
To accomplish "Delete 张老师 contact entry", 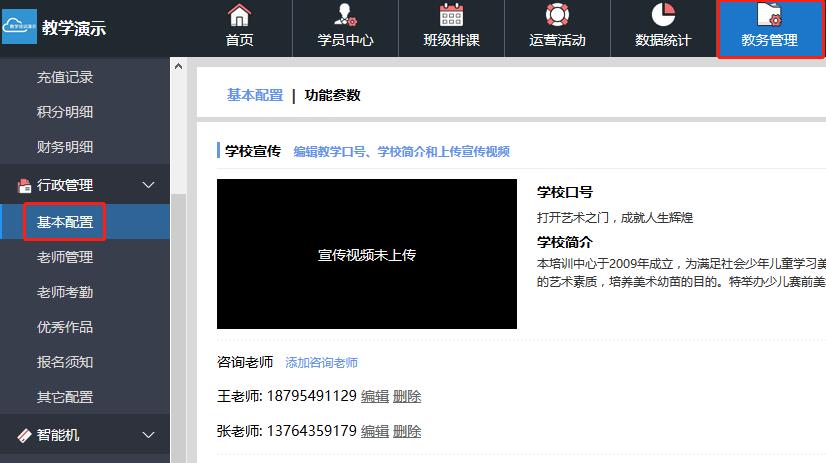I will coord(407,431).
